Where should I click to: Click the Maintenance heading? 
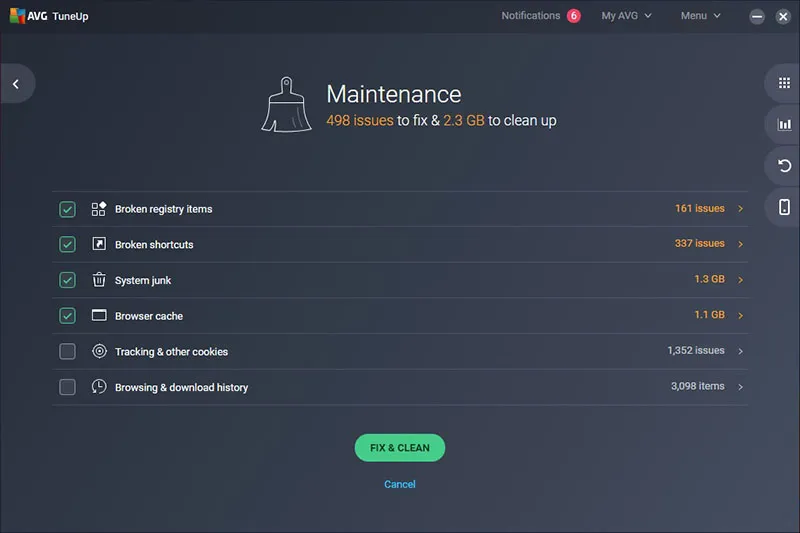point(394,94)
